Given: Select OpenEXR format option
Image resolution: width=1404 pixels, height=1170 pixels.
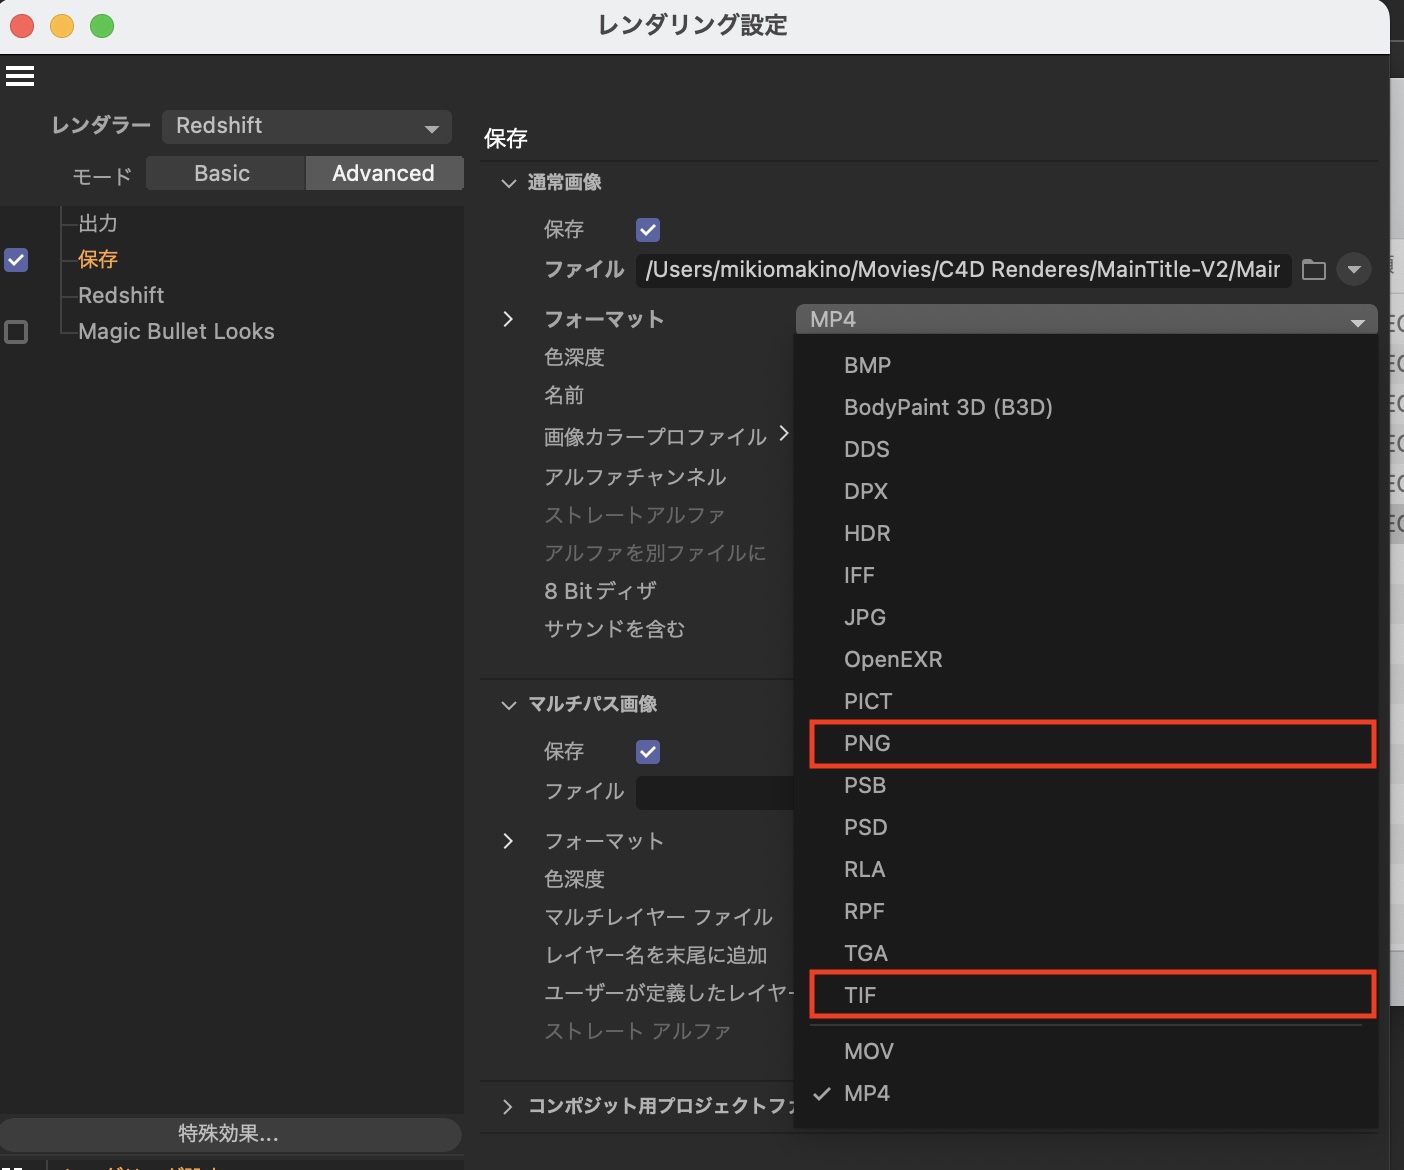Looking at the screenshot, I should pos(893,660).
